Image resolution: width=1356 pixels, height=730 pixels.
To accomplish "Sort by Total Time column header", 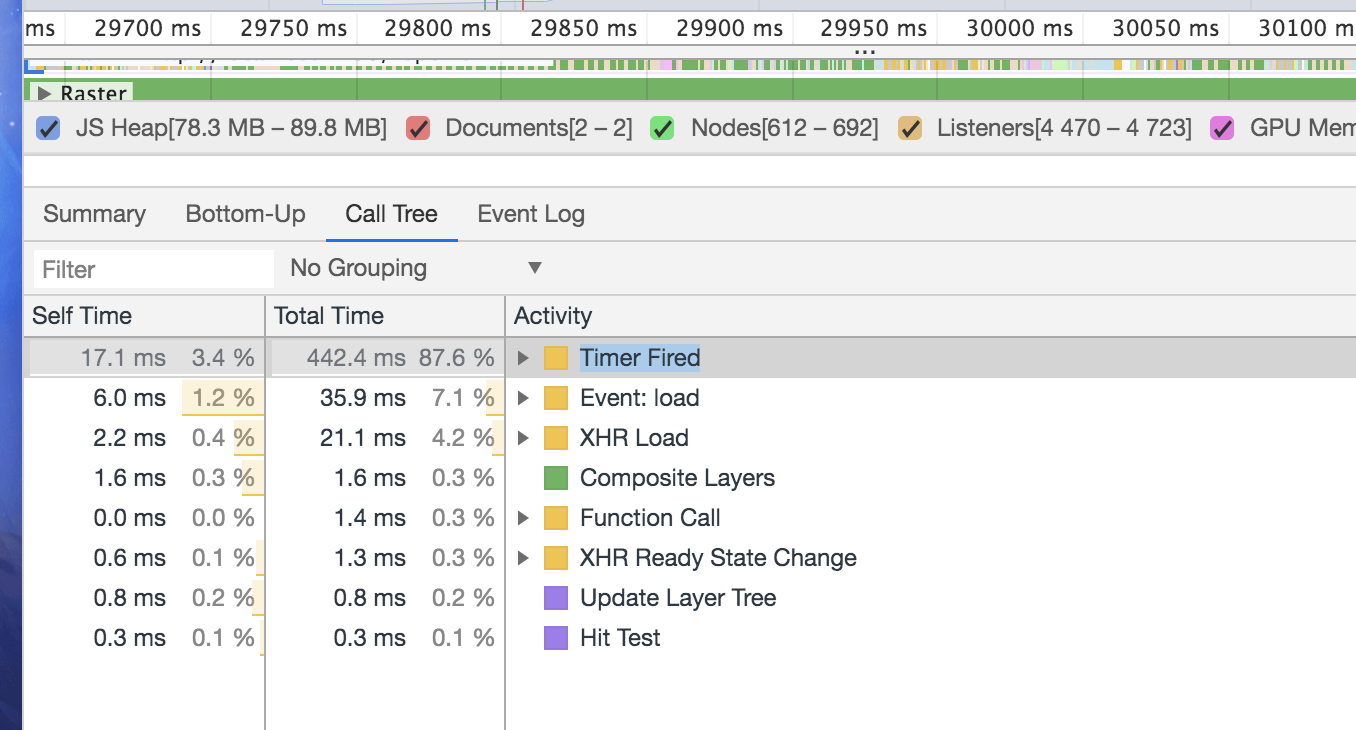I will point(329,316).
